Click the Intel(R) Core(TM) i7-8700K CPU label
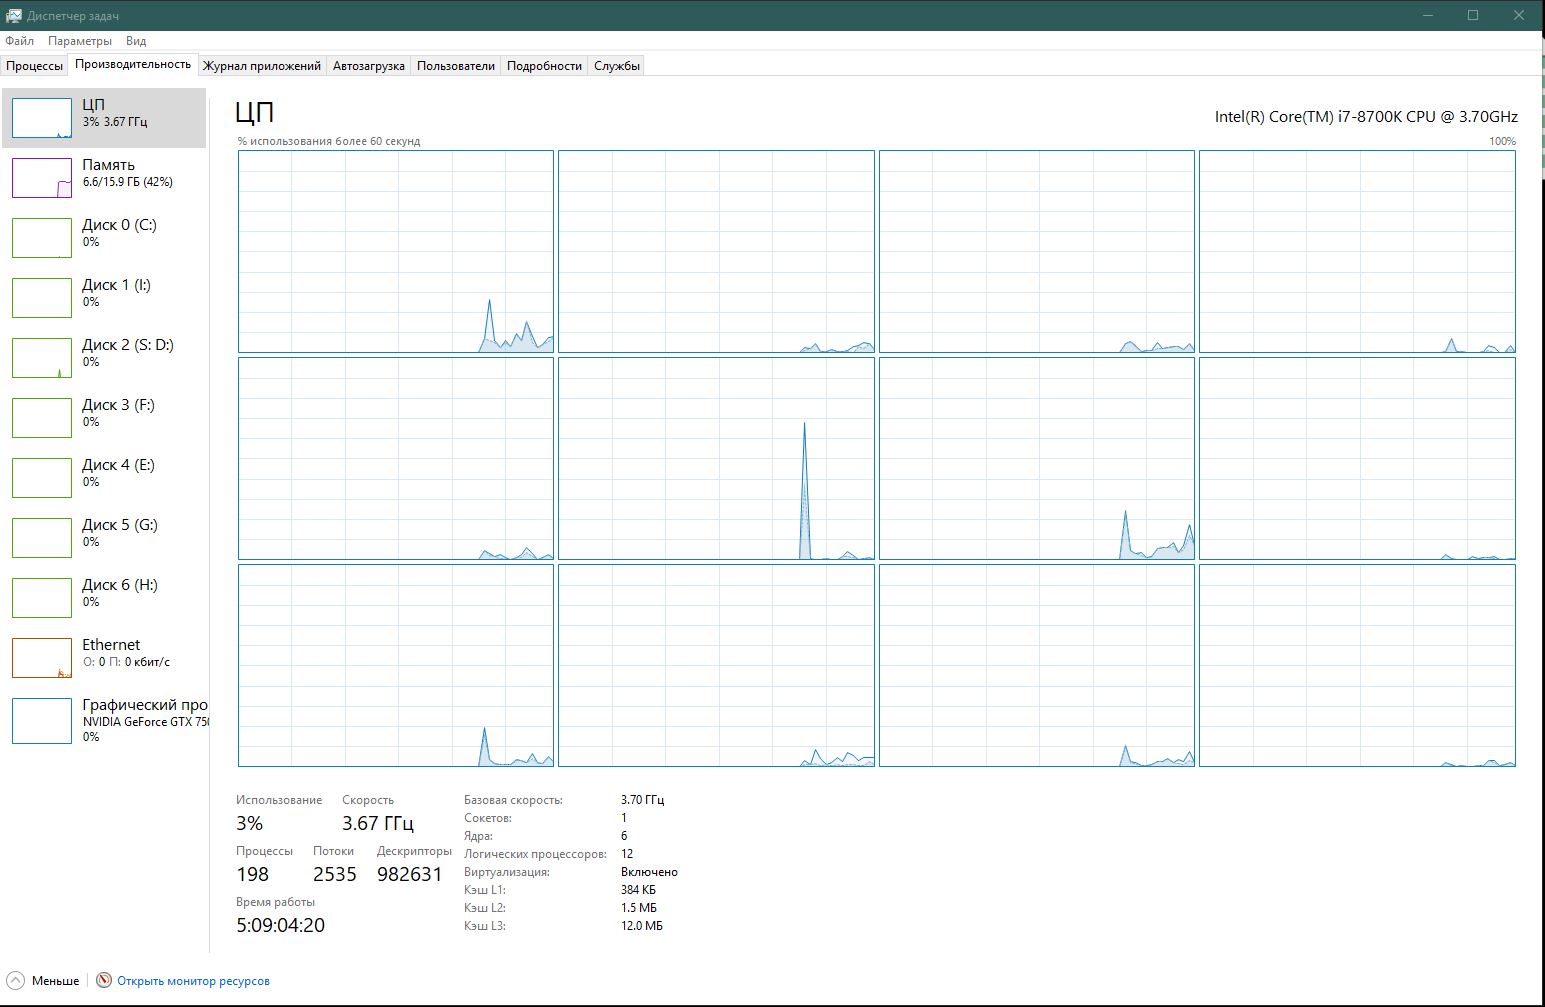The width and height of the screenshot is (1545, 1007). click(1366, 116)
